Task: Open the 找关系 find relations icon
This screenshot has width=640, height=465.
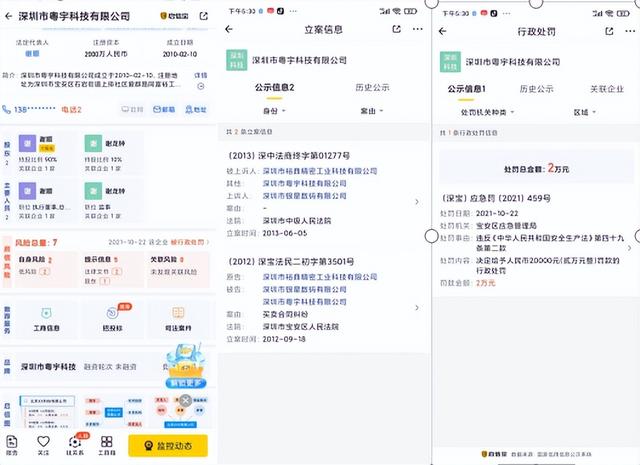Action: click(75, 445)
